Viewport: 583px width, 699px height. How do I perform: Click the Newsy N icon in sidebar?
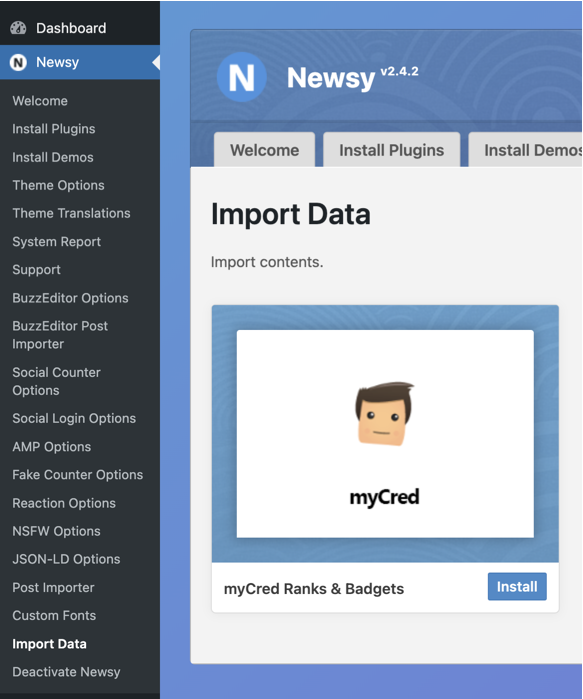tap(18, 62)
